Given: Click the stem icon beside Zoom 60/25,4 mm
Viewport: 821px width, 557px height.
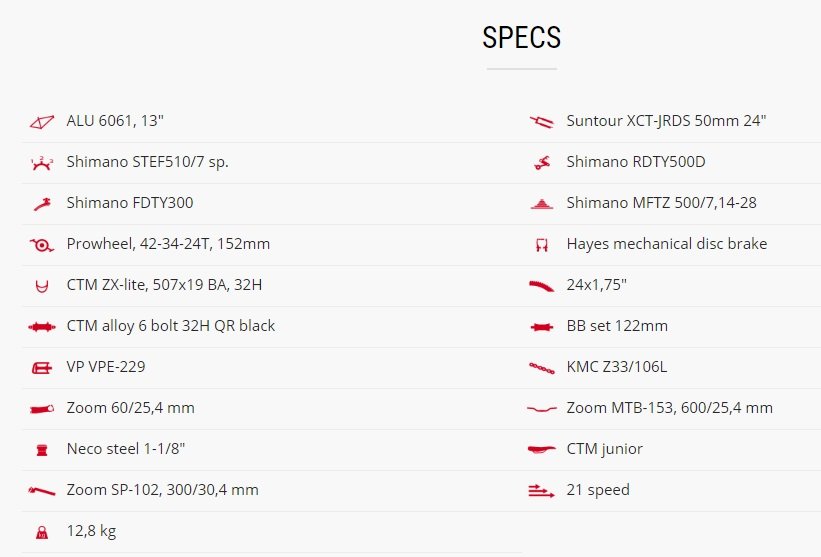Looking at the screenshot, I should (41, 409).
